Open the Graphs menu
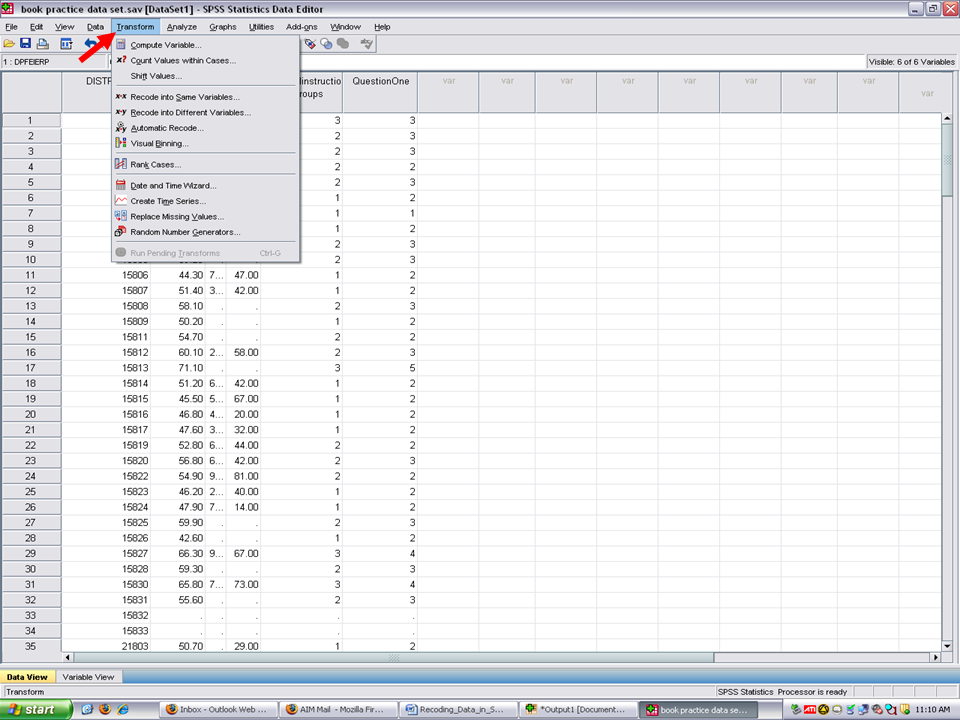Screen dimensions: 960x720 click(223, 27)
